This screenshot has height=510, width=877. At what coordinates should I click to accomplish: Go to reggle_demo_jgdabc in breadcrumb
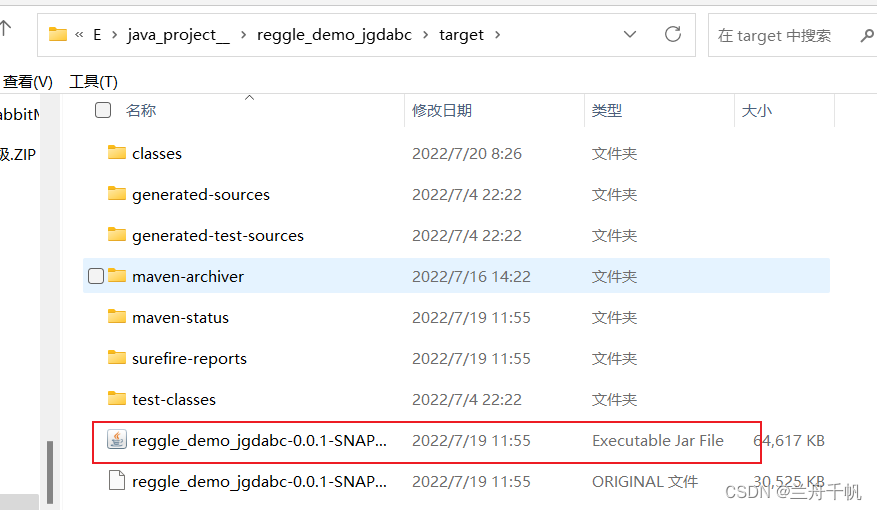(x=334, y=35)
